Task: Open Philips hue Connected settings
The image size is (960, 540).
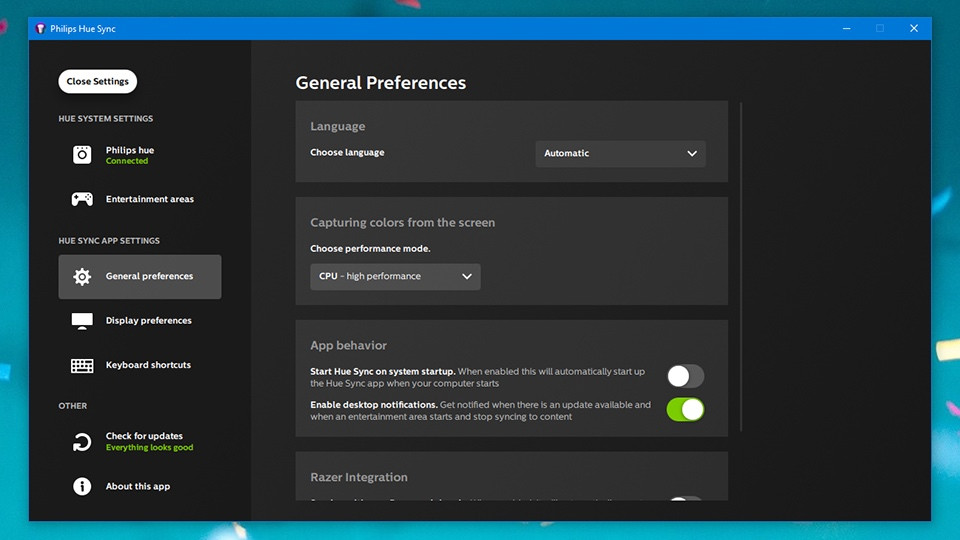Action: [x=140, y=155]
